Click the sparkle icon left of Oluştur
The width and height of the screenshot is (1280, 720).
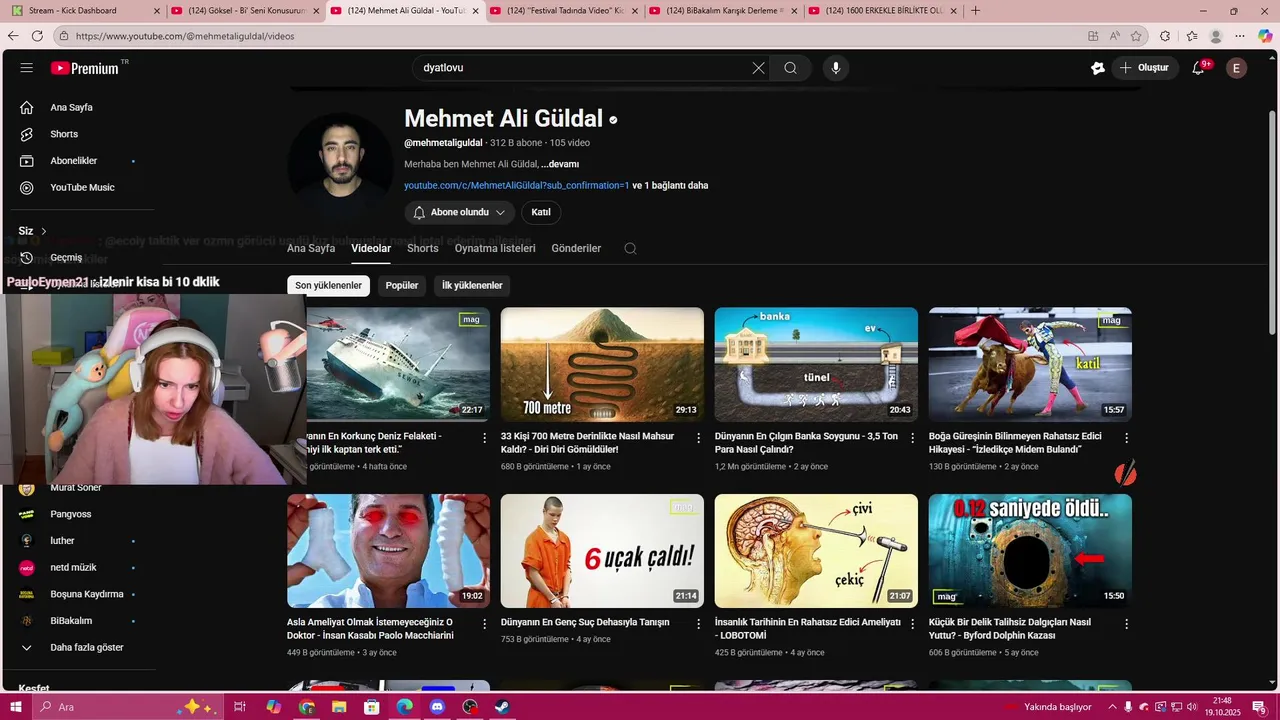1098,68
